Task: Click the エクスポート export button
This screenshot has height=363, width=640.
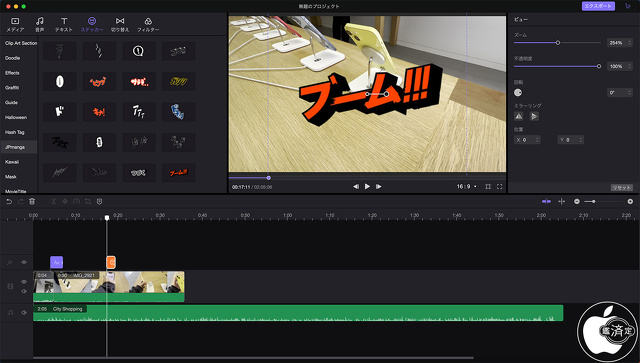Action: point(598,6)
